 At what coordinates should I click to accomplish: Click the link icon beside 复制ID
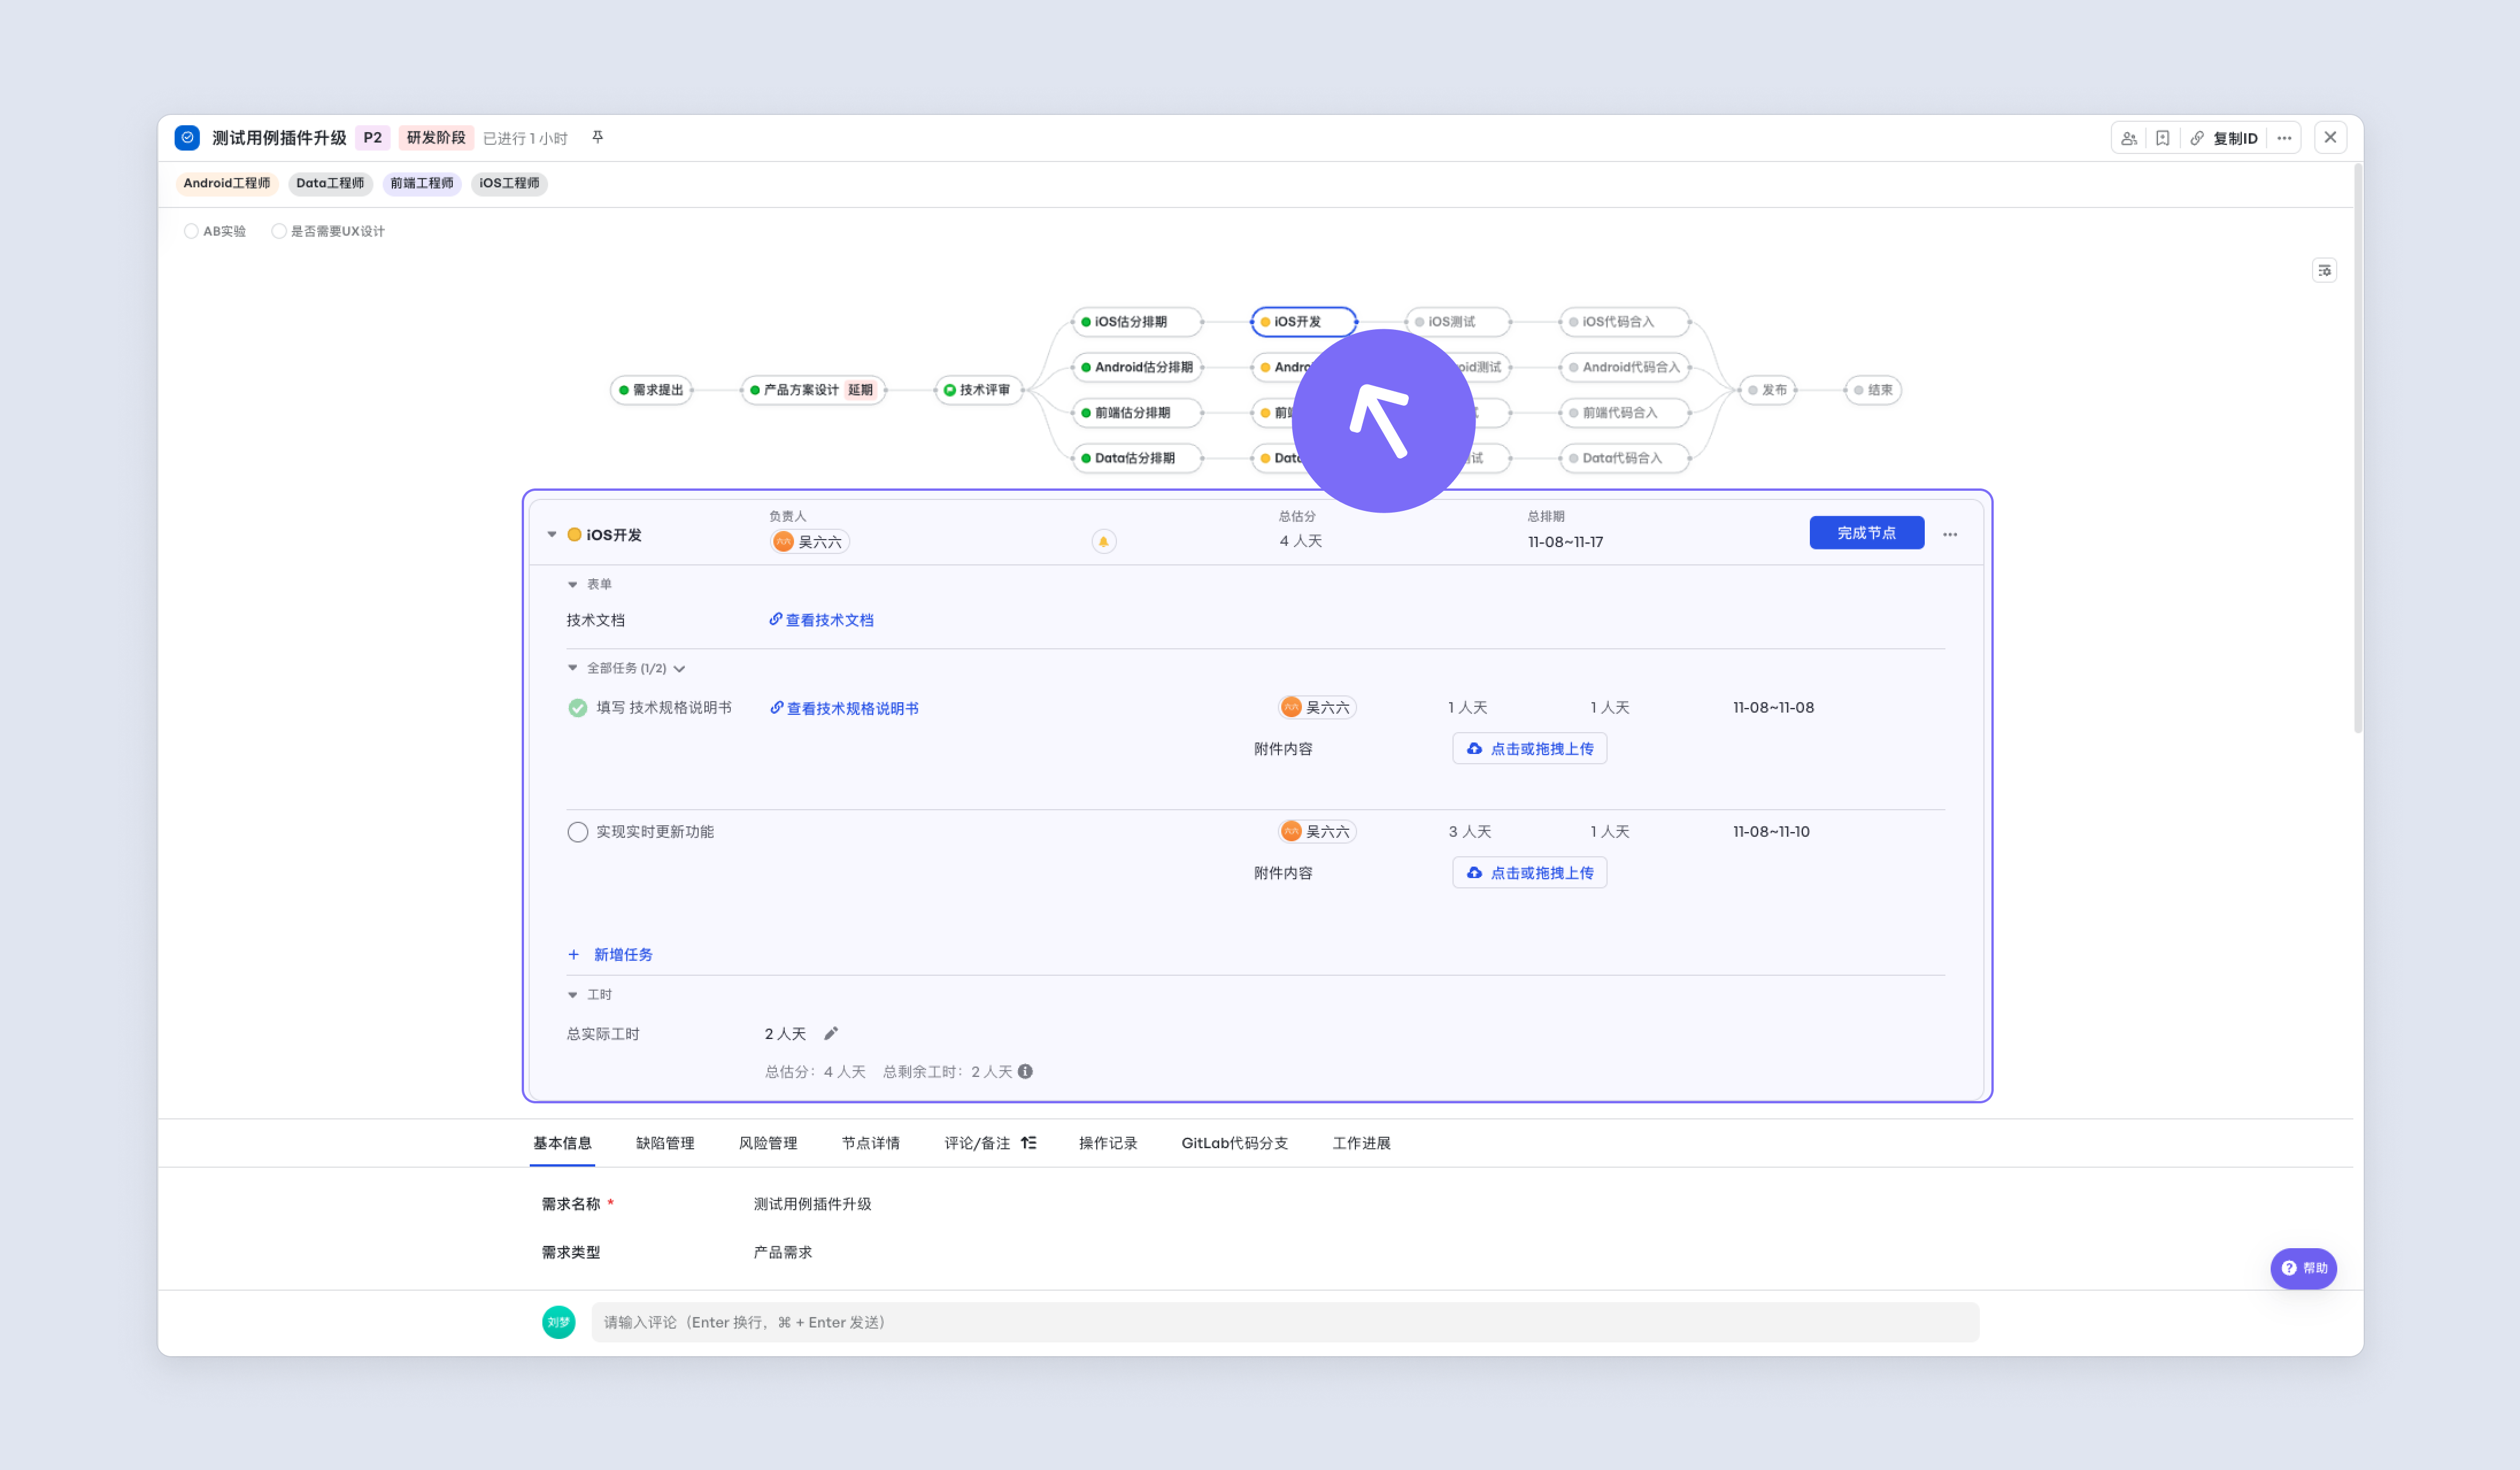tap(2196, 138)
